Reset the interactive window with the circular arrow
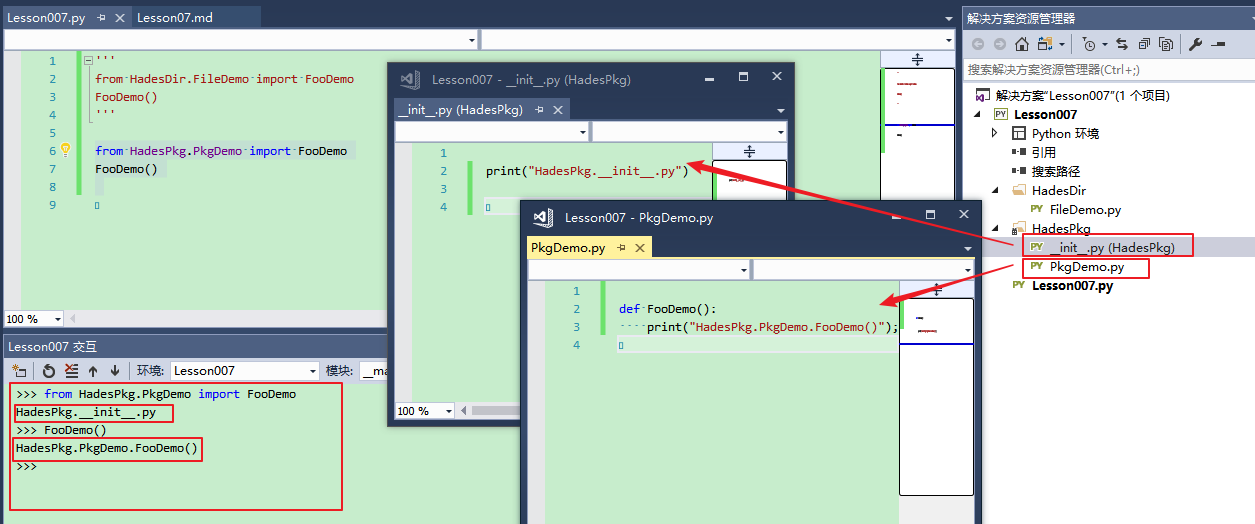The width and height of the screenshot is (1255, 524). [48, 371]
